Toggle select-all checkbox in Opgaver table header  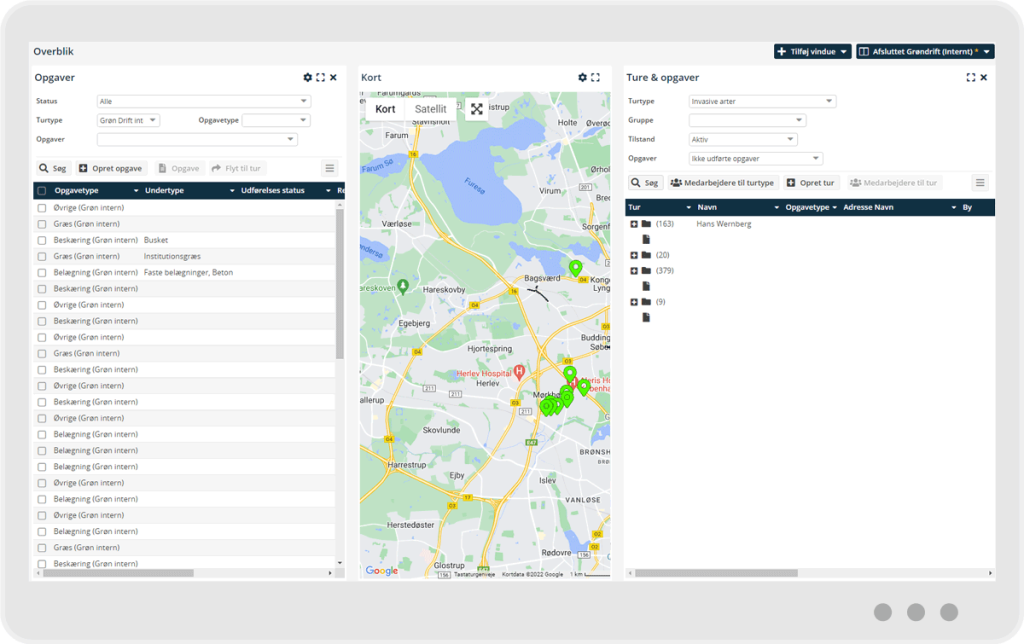[x=42, y=191]
